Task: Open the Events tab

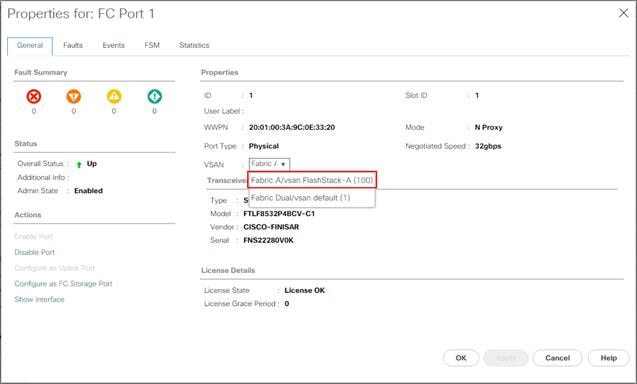Action: point(113,46)
